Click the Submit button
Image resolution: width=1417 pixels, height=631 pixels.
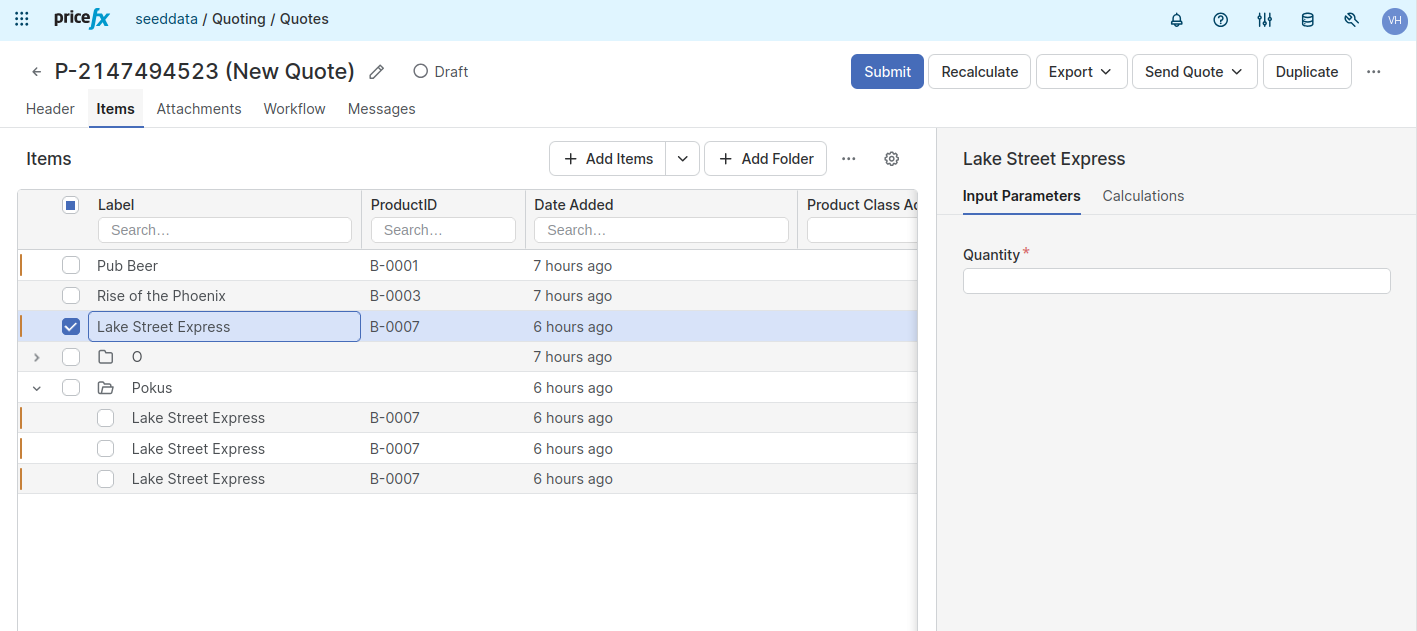(887, 72)
